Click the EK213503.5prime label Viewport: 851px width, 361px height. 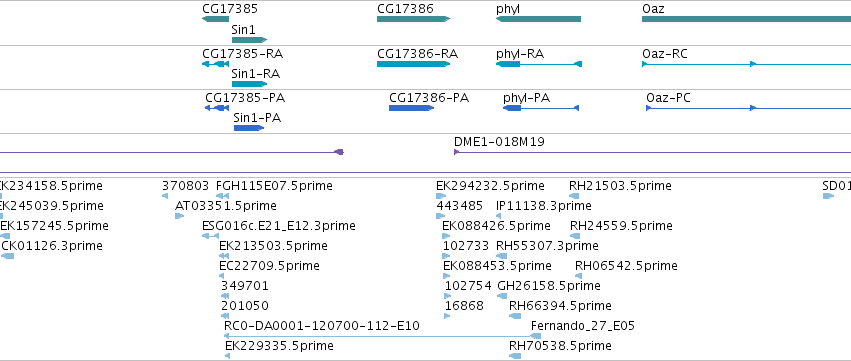pyautogui.click(x=274, y=246)
